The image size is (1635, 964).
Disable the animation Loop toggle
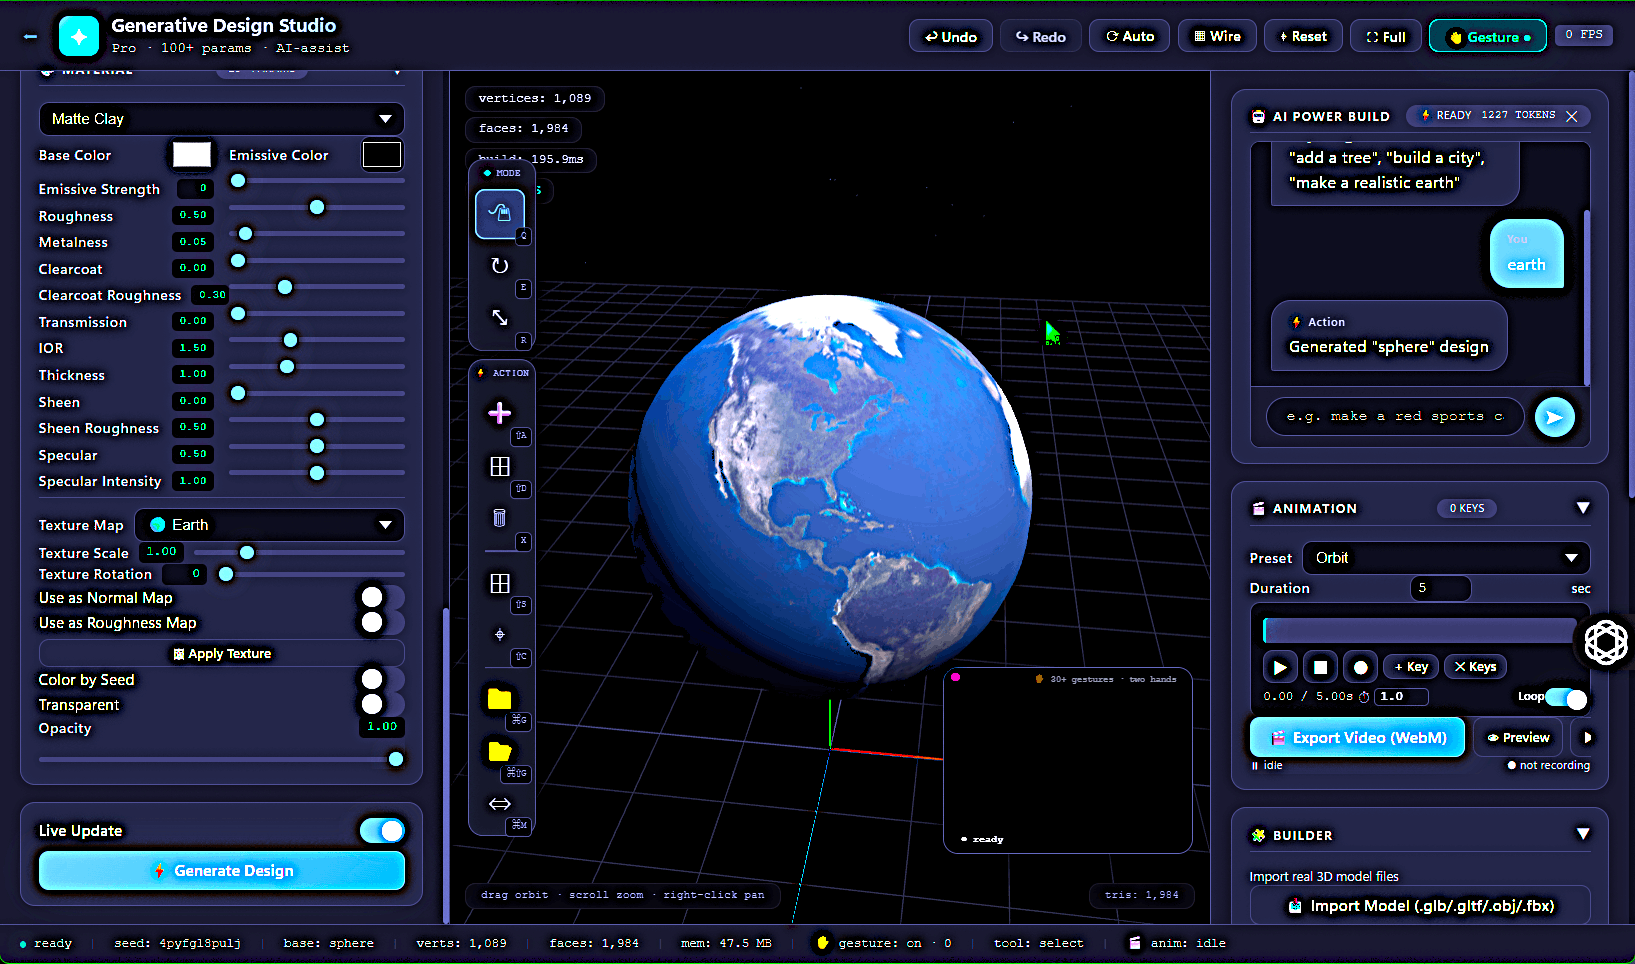tap(1567, 698)
